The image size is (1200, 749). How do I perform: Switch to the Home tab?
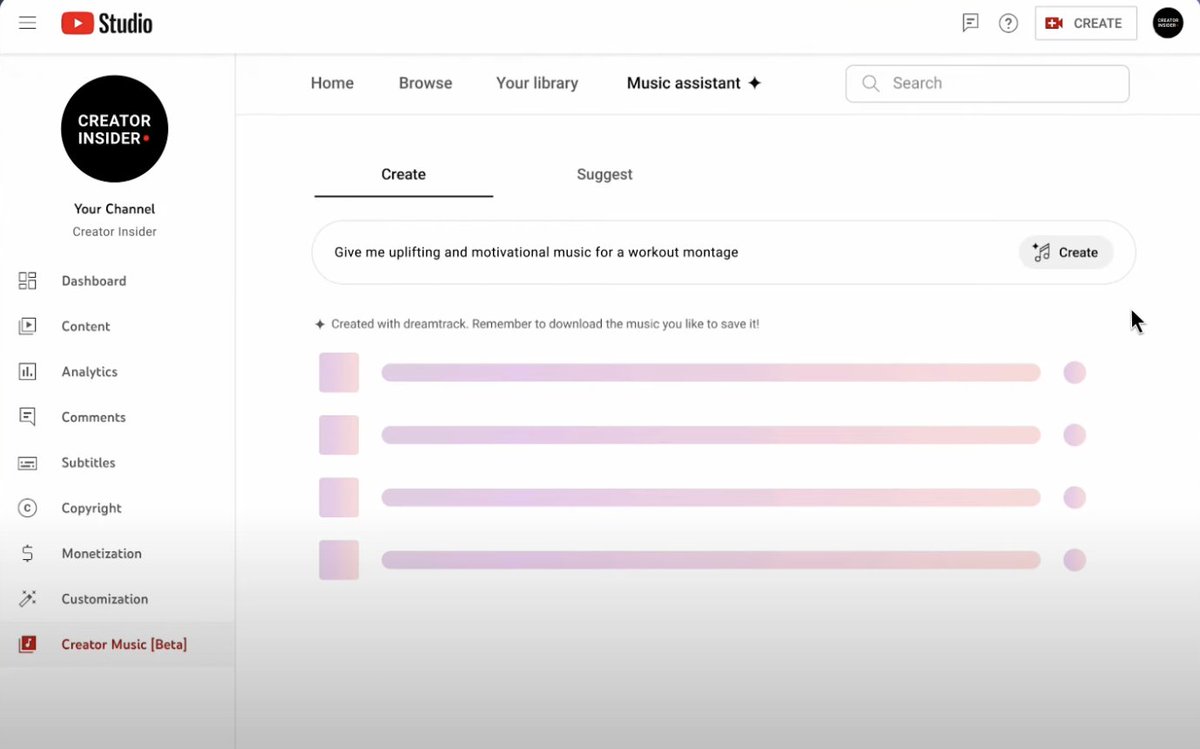[x=332, y=83]
